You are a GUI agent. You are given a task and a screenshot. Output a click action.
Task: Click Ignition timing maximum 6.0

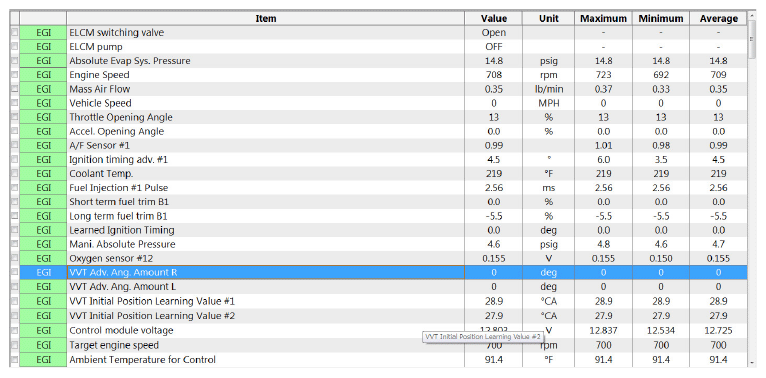click(x=603, y=160)
